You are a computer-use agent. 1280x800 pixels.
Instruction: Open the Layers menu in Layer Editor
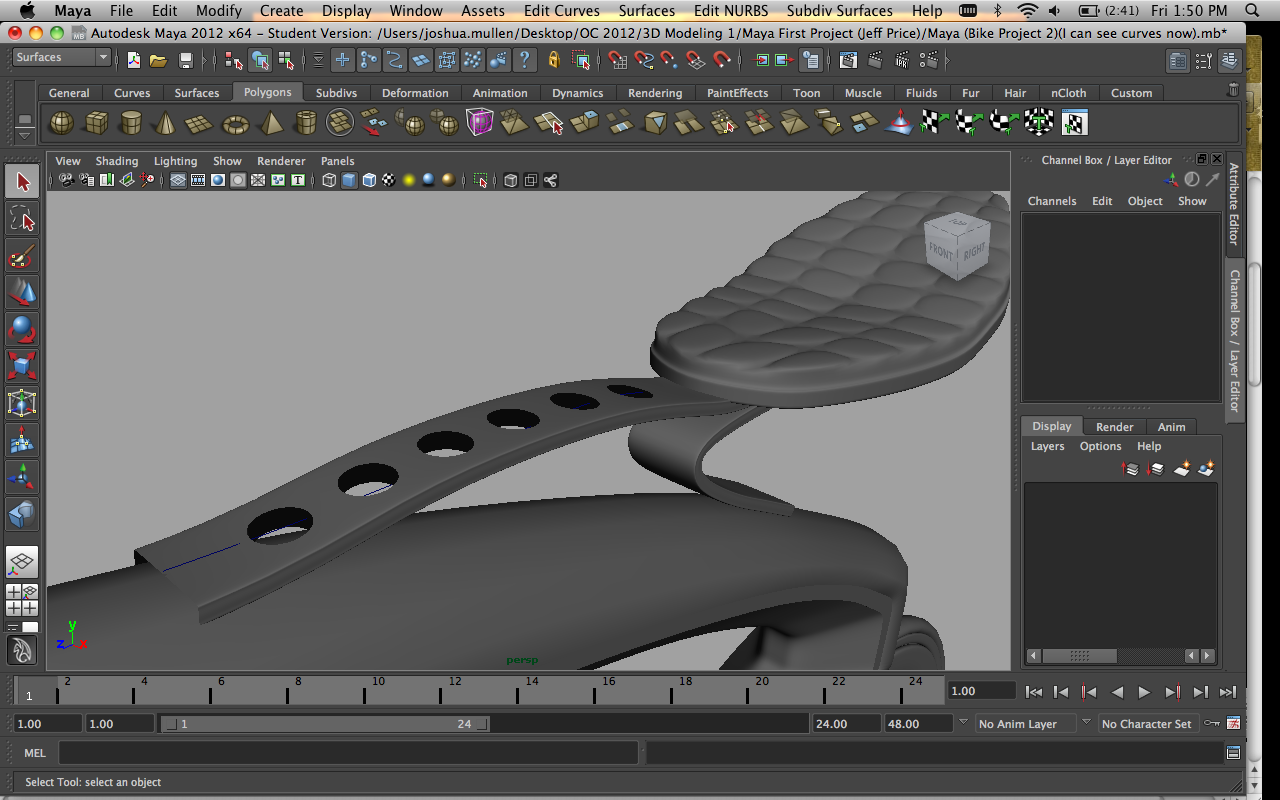coord(1047,446)
